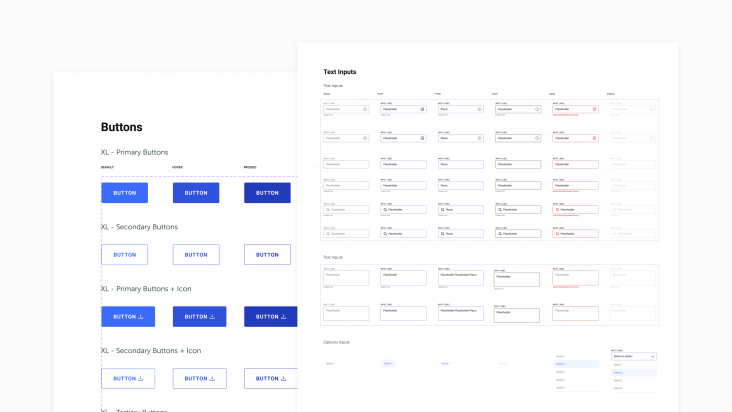Screen dimensions: 732x412
Task: Click trailing icon in second-row hover input
Action: tap(422, 138)
